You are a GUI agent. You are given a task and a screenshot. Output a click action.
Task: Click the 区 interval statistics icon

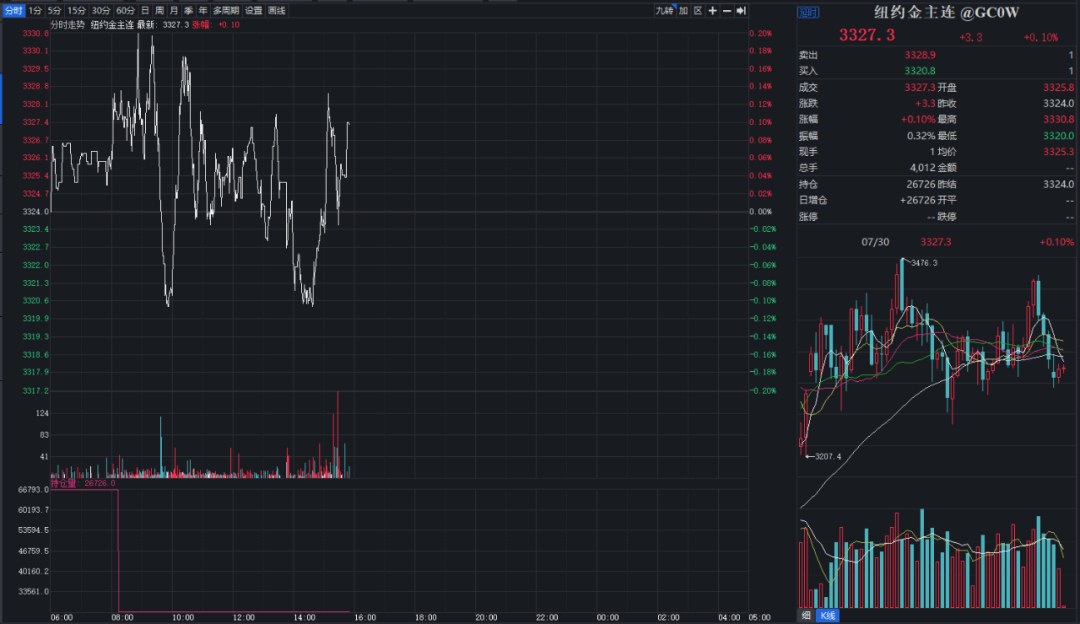click(698, 10)
